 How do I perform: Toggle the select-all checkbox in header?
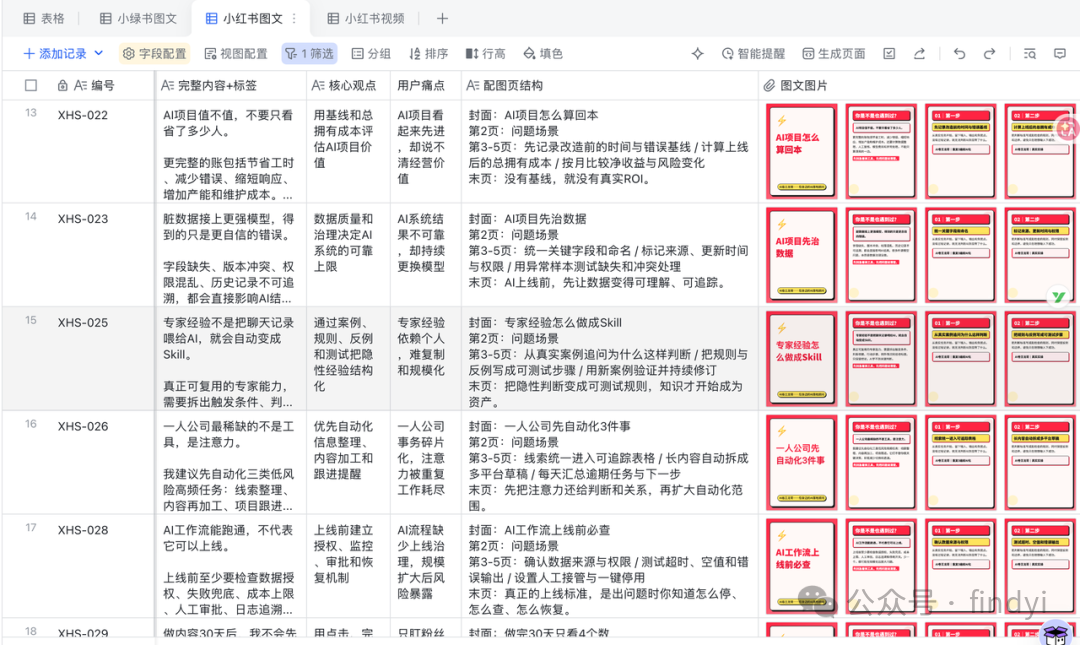(31, 85)
